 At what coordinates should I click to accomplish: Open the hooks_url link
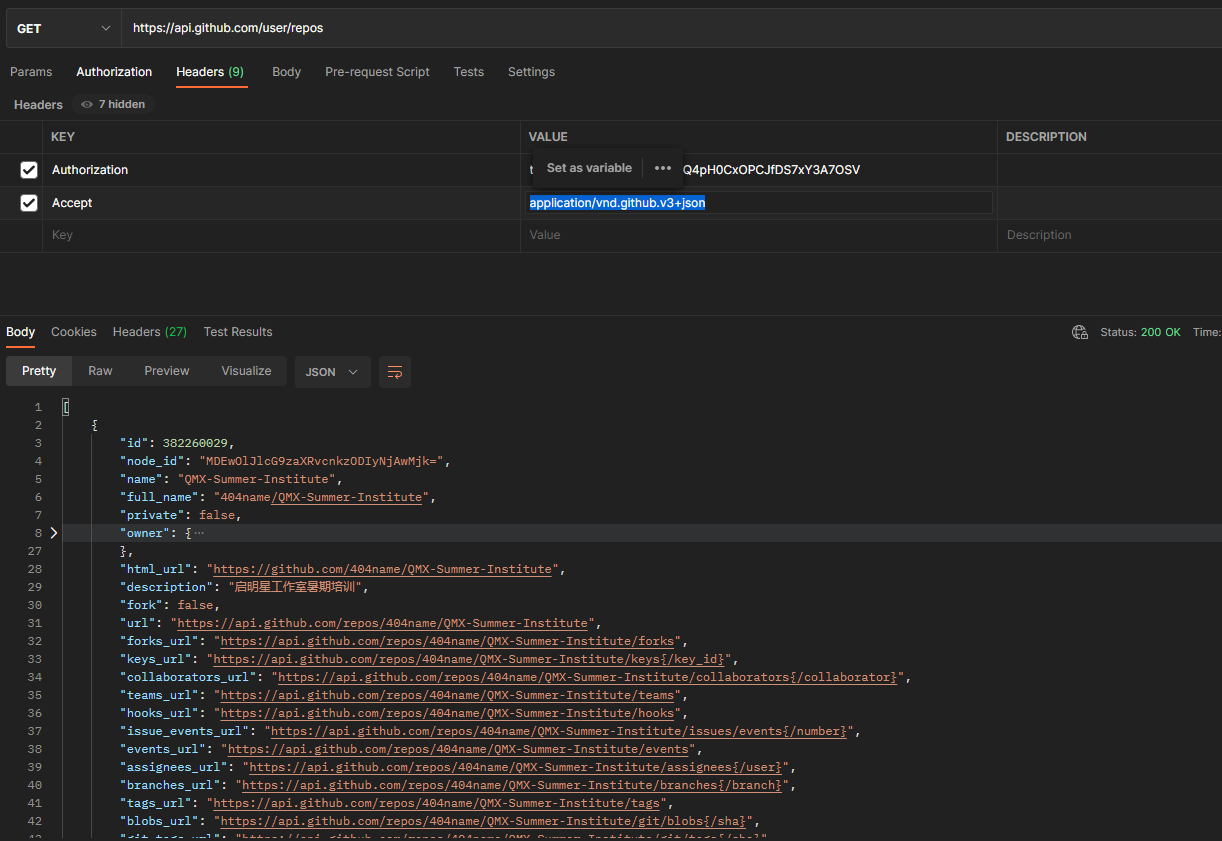[x=447, y=713]
